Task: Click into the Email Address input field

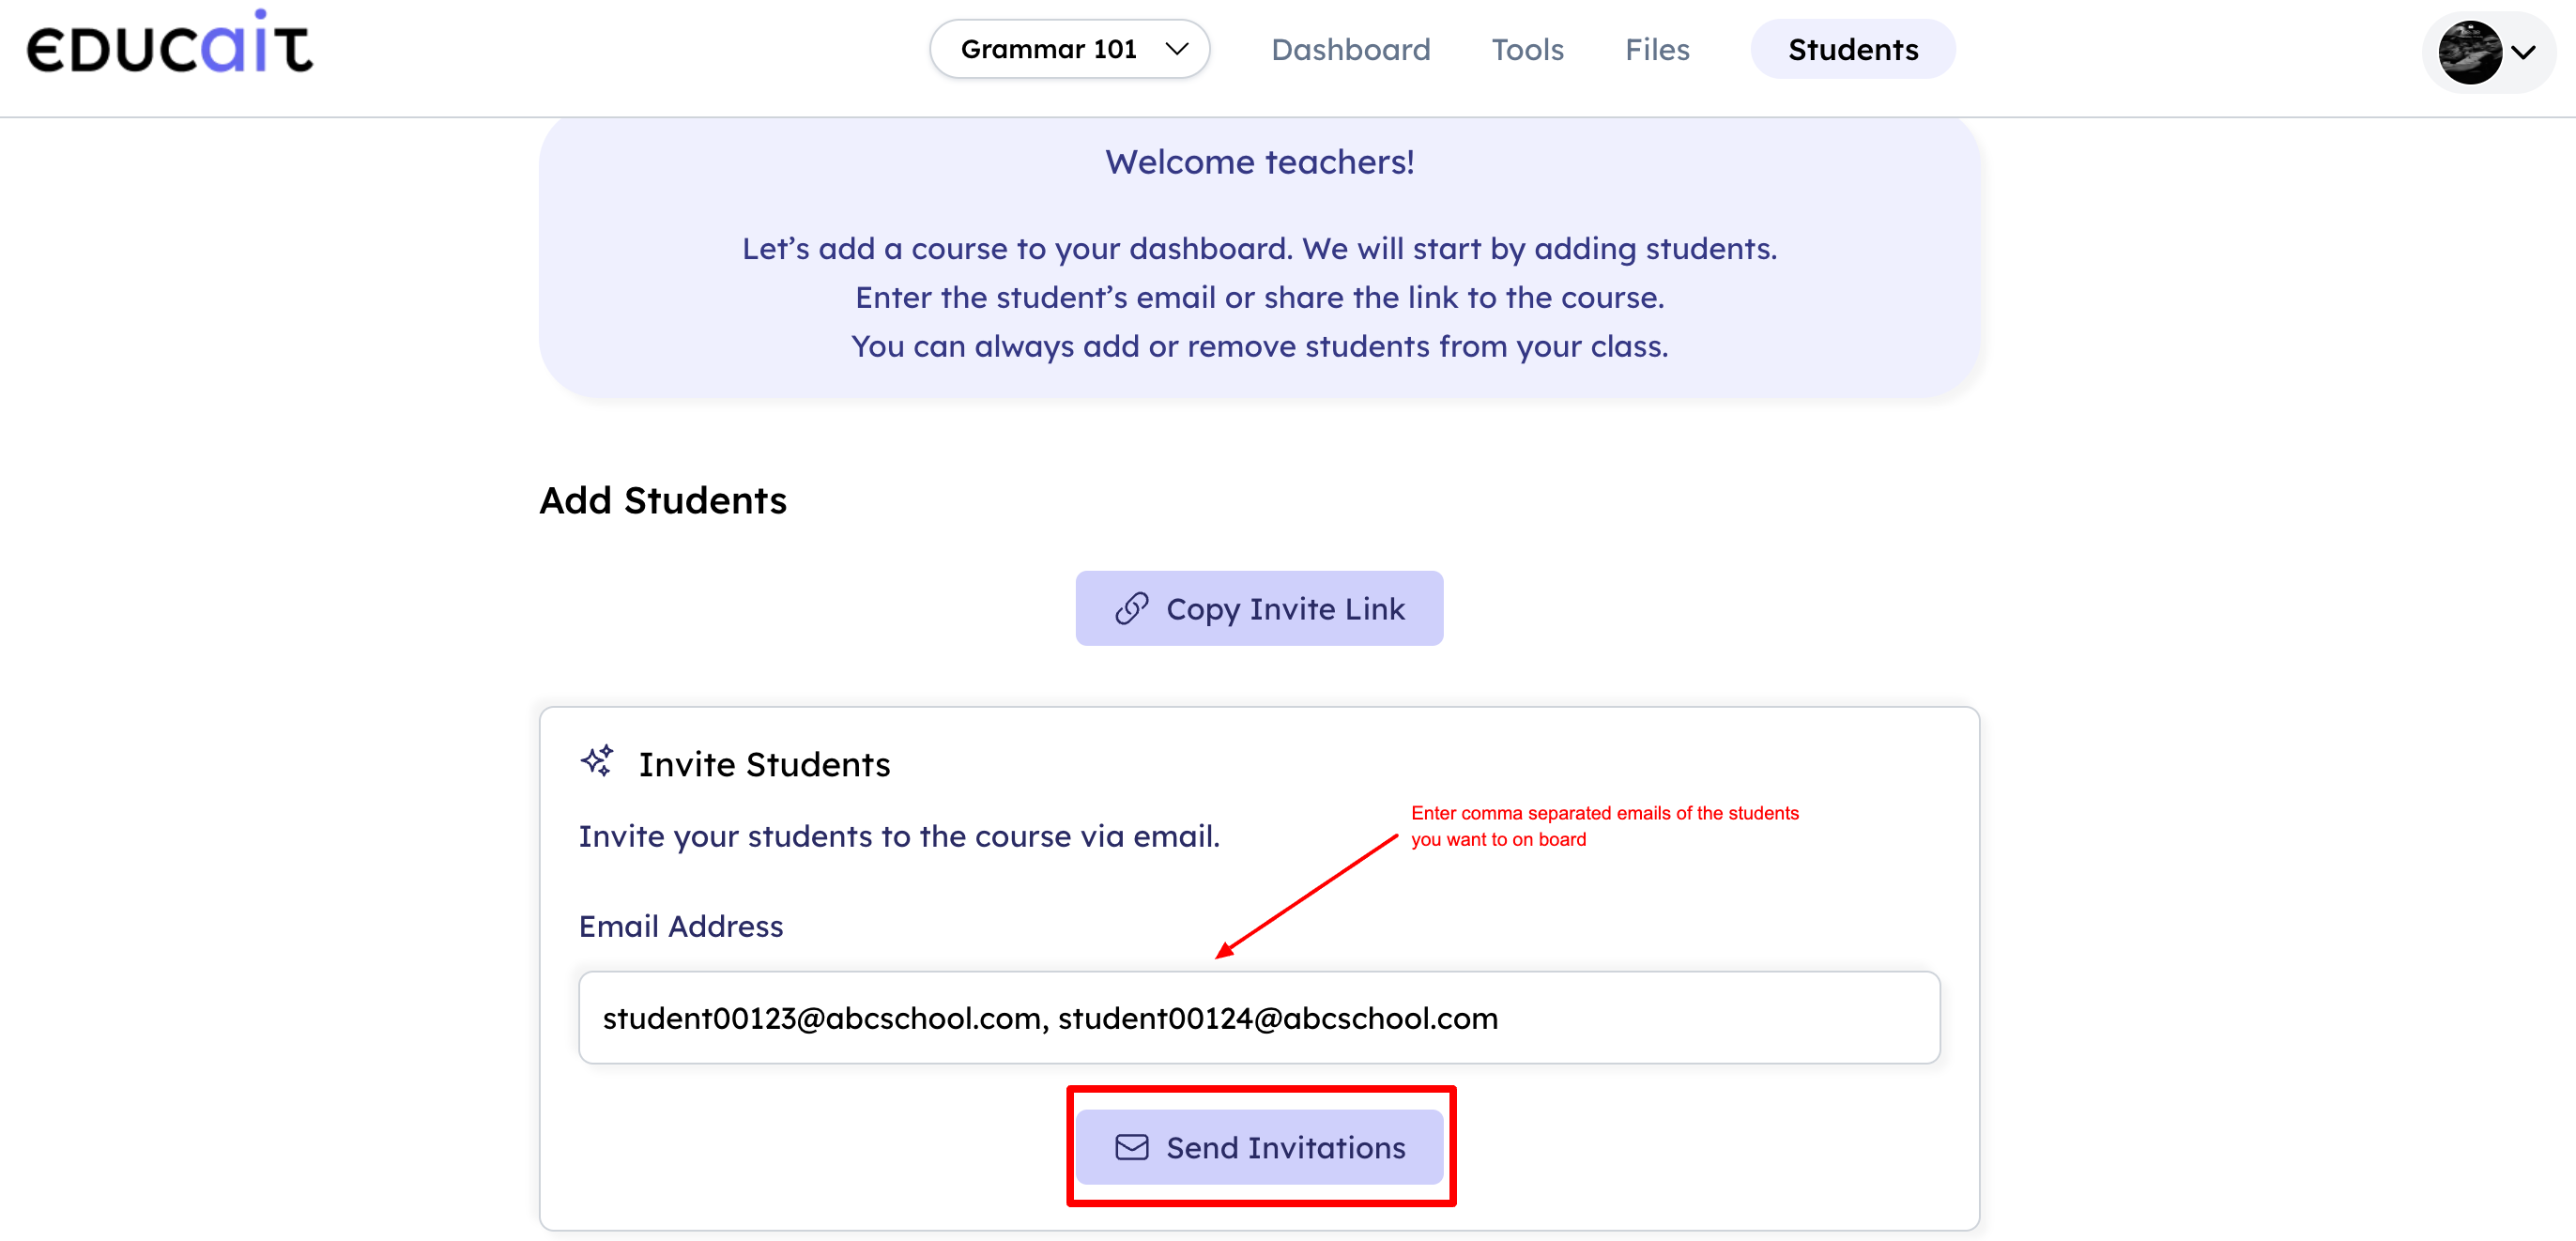Action: tap(1258, 1018)
